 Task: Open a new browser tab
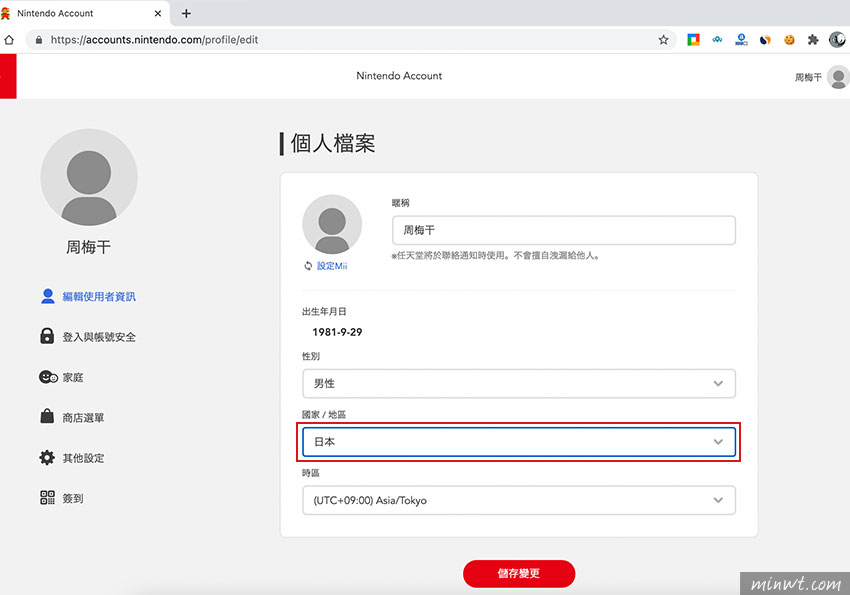(186, 13)
